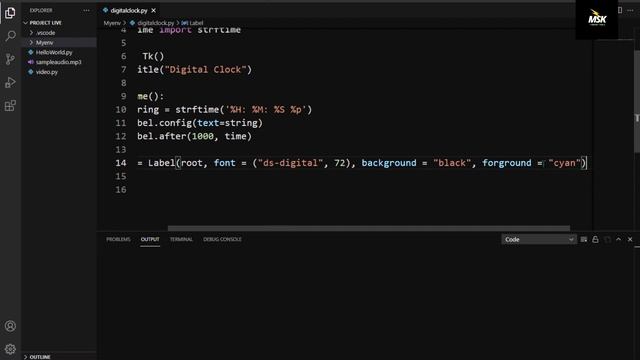Image resolution: width=640 pixels, height=360 pixels.
Task: Open the Run and Debug view
Action: (x=10, y=82)
